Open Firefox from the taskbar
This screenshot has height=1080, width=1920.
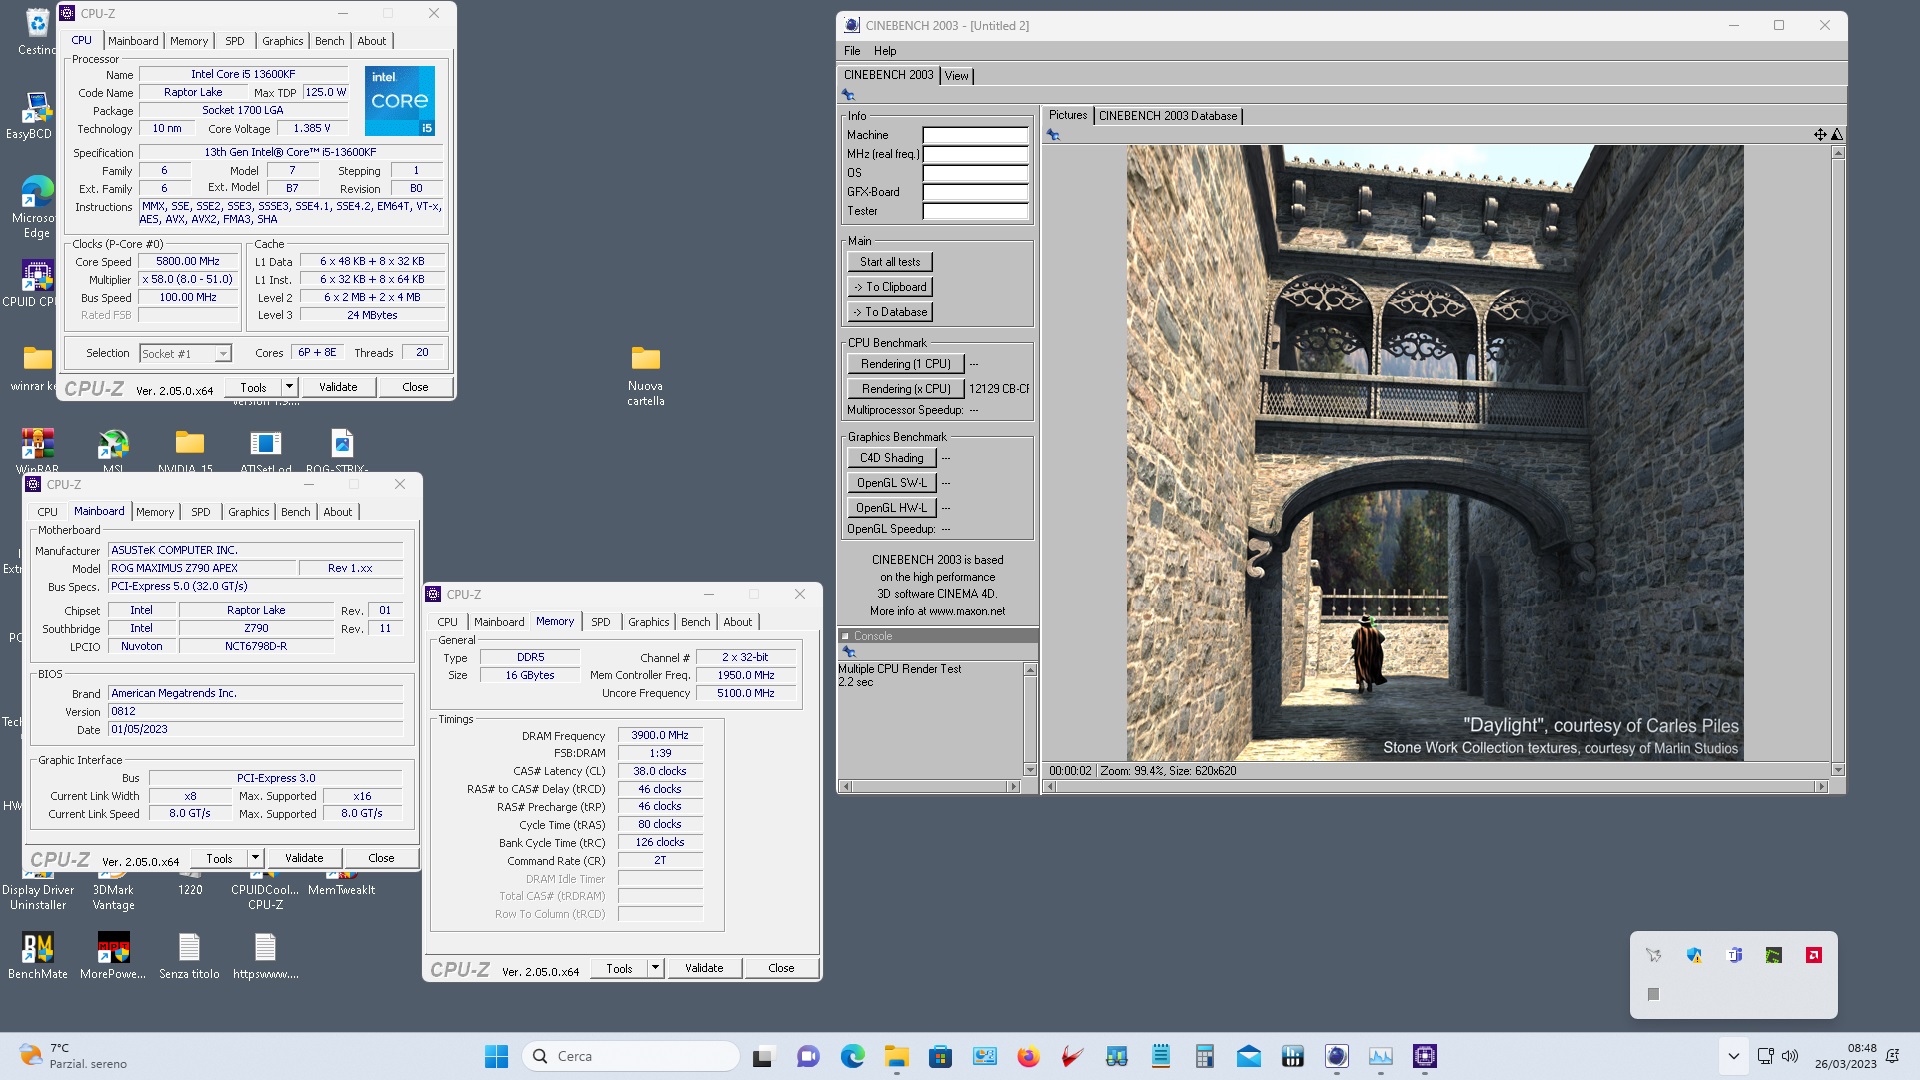point(1028,1056)
